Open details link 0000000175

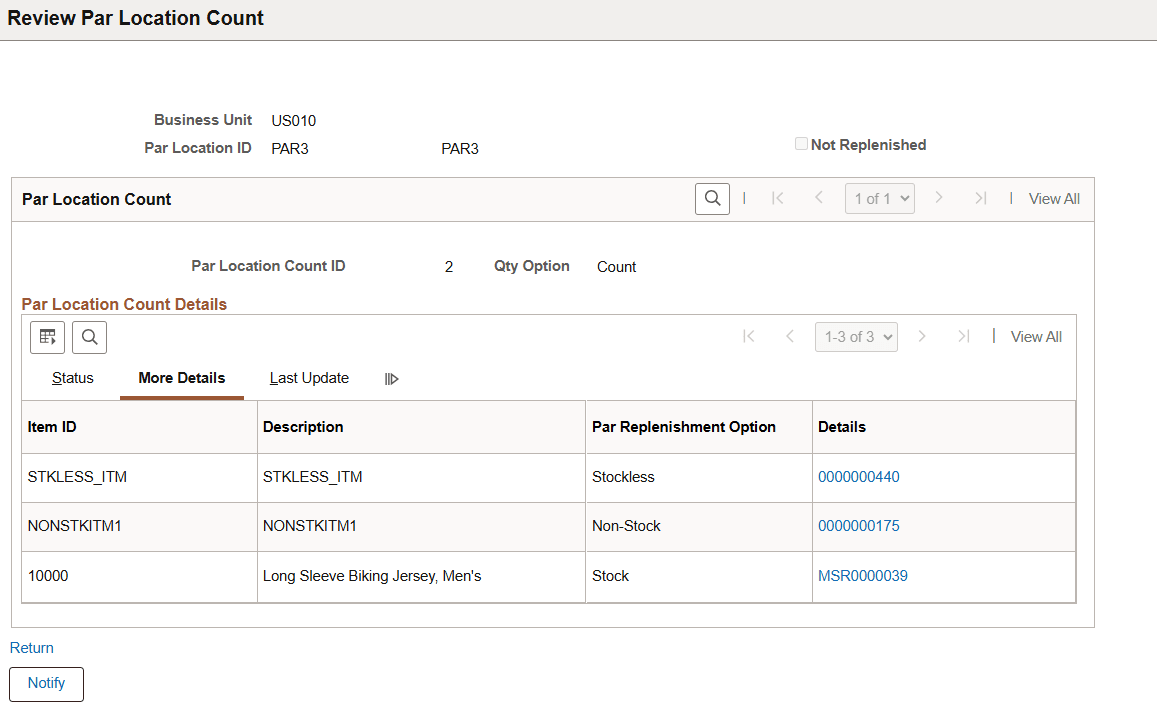pyautogui.click(x=859, y=525)
